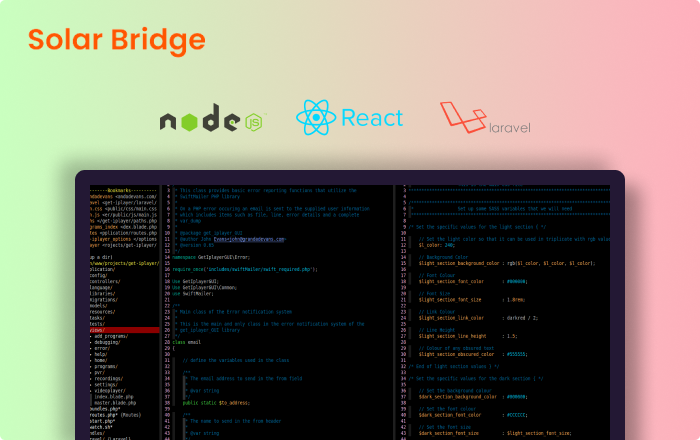This screenshot has height=440, width=700.
Task: Select the highlighted views/ folder row
Action: point(125,330)
